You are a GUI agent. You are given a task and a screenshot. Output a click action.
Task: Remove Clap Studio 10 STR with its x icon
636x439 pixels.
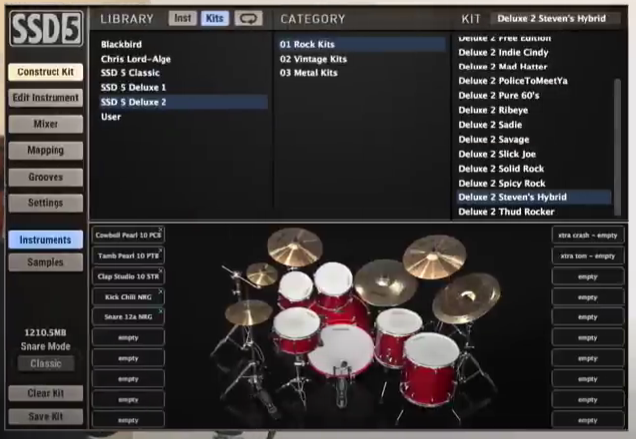click(x=161, y=271)
